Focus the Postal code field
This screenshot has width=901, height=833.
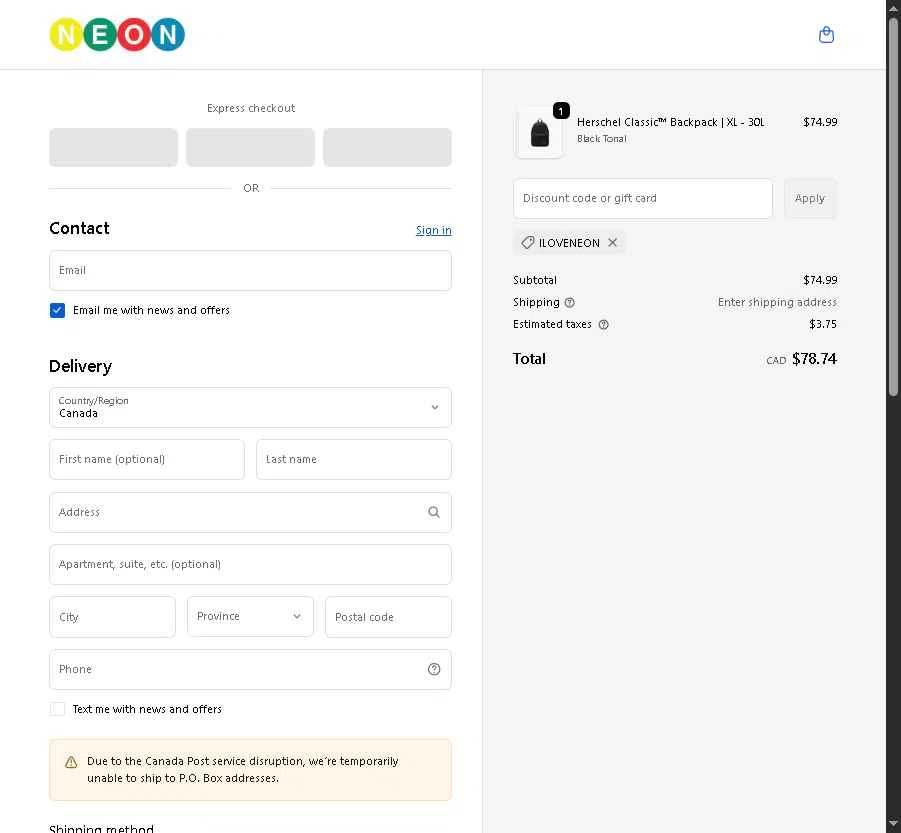click(x=388, y=616)
